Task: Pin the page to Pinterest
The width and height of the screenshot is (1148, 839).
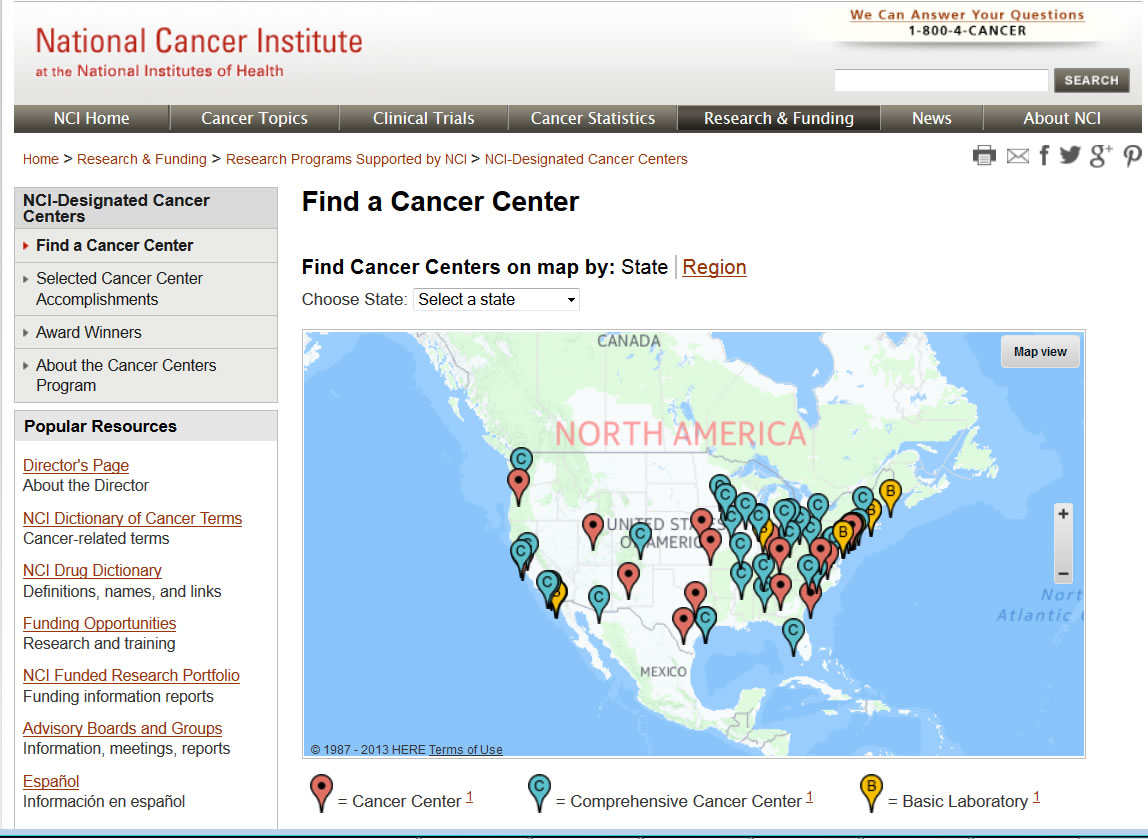Action: point(1131,156)
